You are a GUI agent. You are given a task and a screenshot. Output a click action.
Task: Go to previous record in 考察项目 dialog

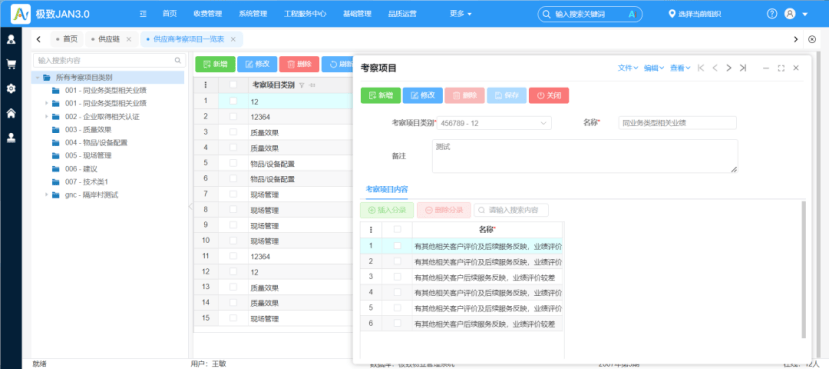point(715,68)
